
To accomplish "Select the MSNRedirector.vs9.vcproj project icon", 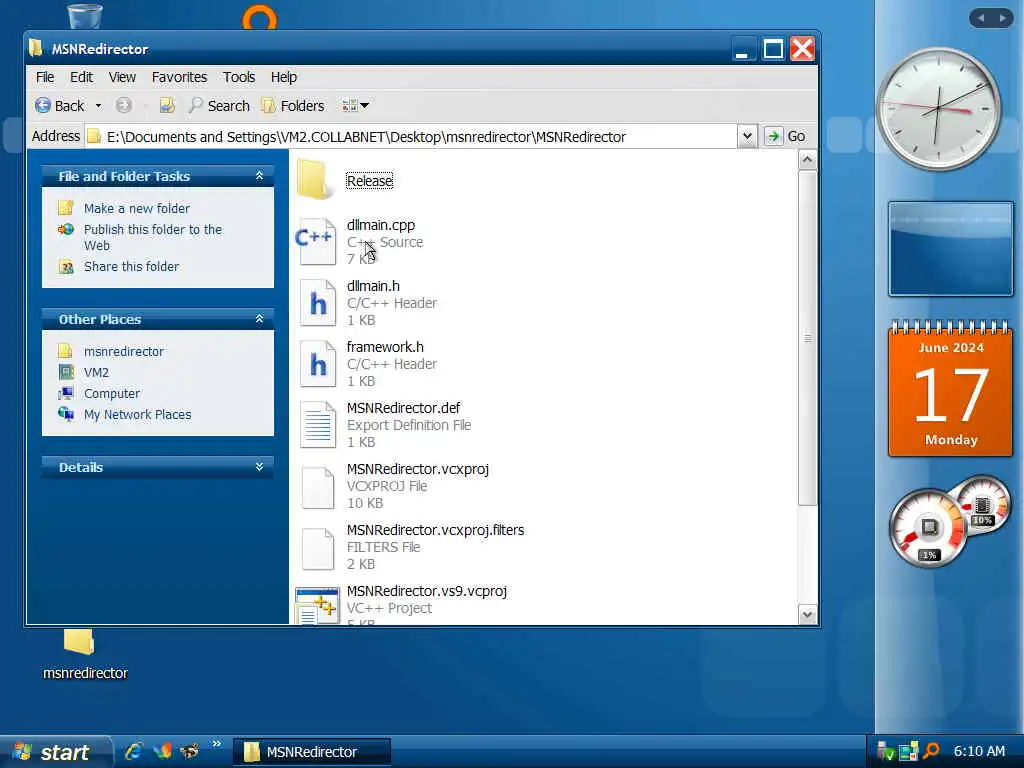I will click(x=317, y=605).
